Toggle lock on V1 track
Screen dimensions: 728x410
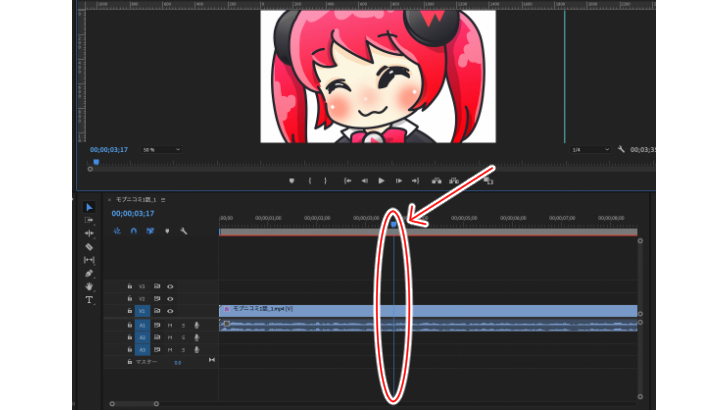coord(130,311)
